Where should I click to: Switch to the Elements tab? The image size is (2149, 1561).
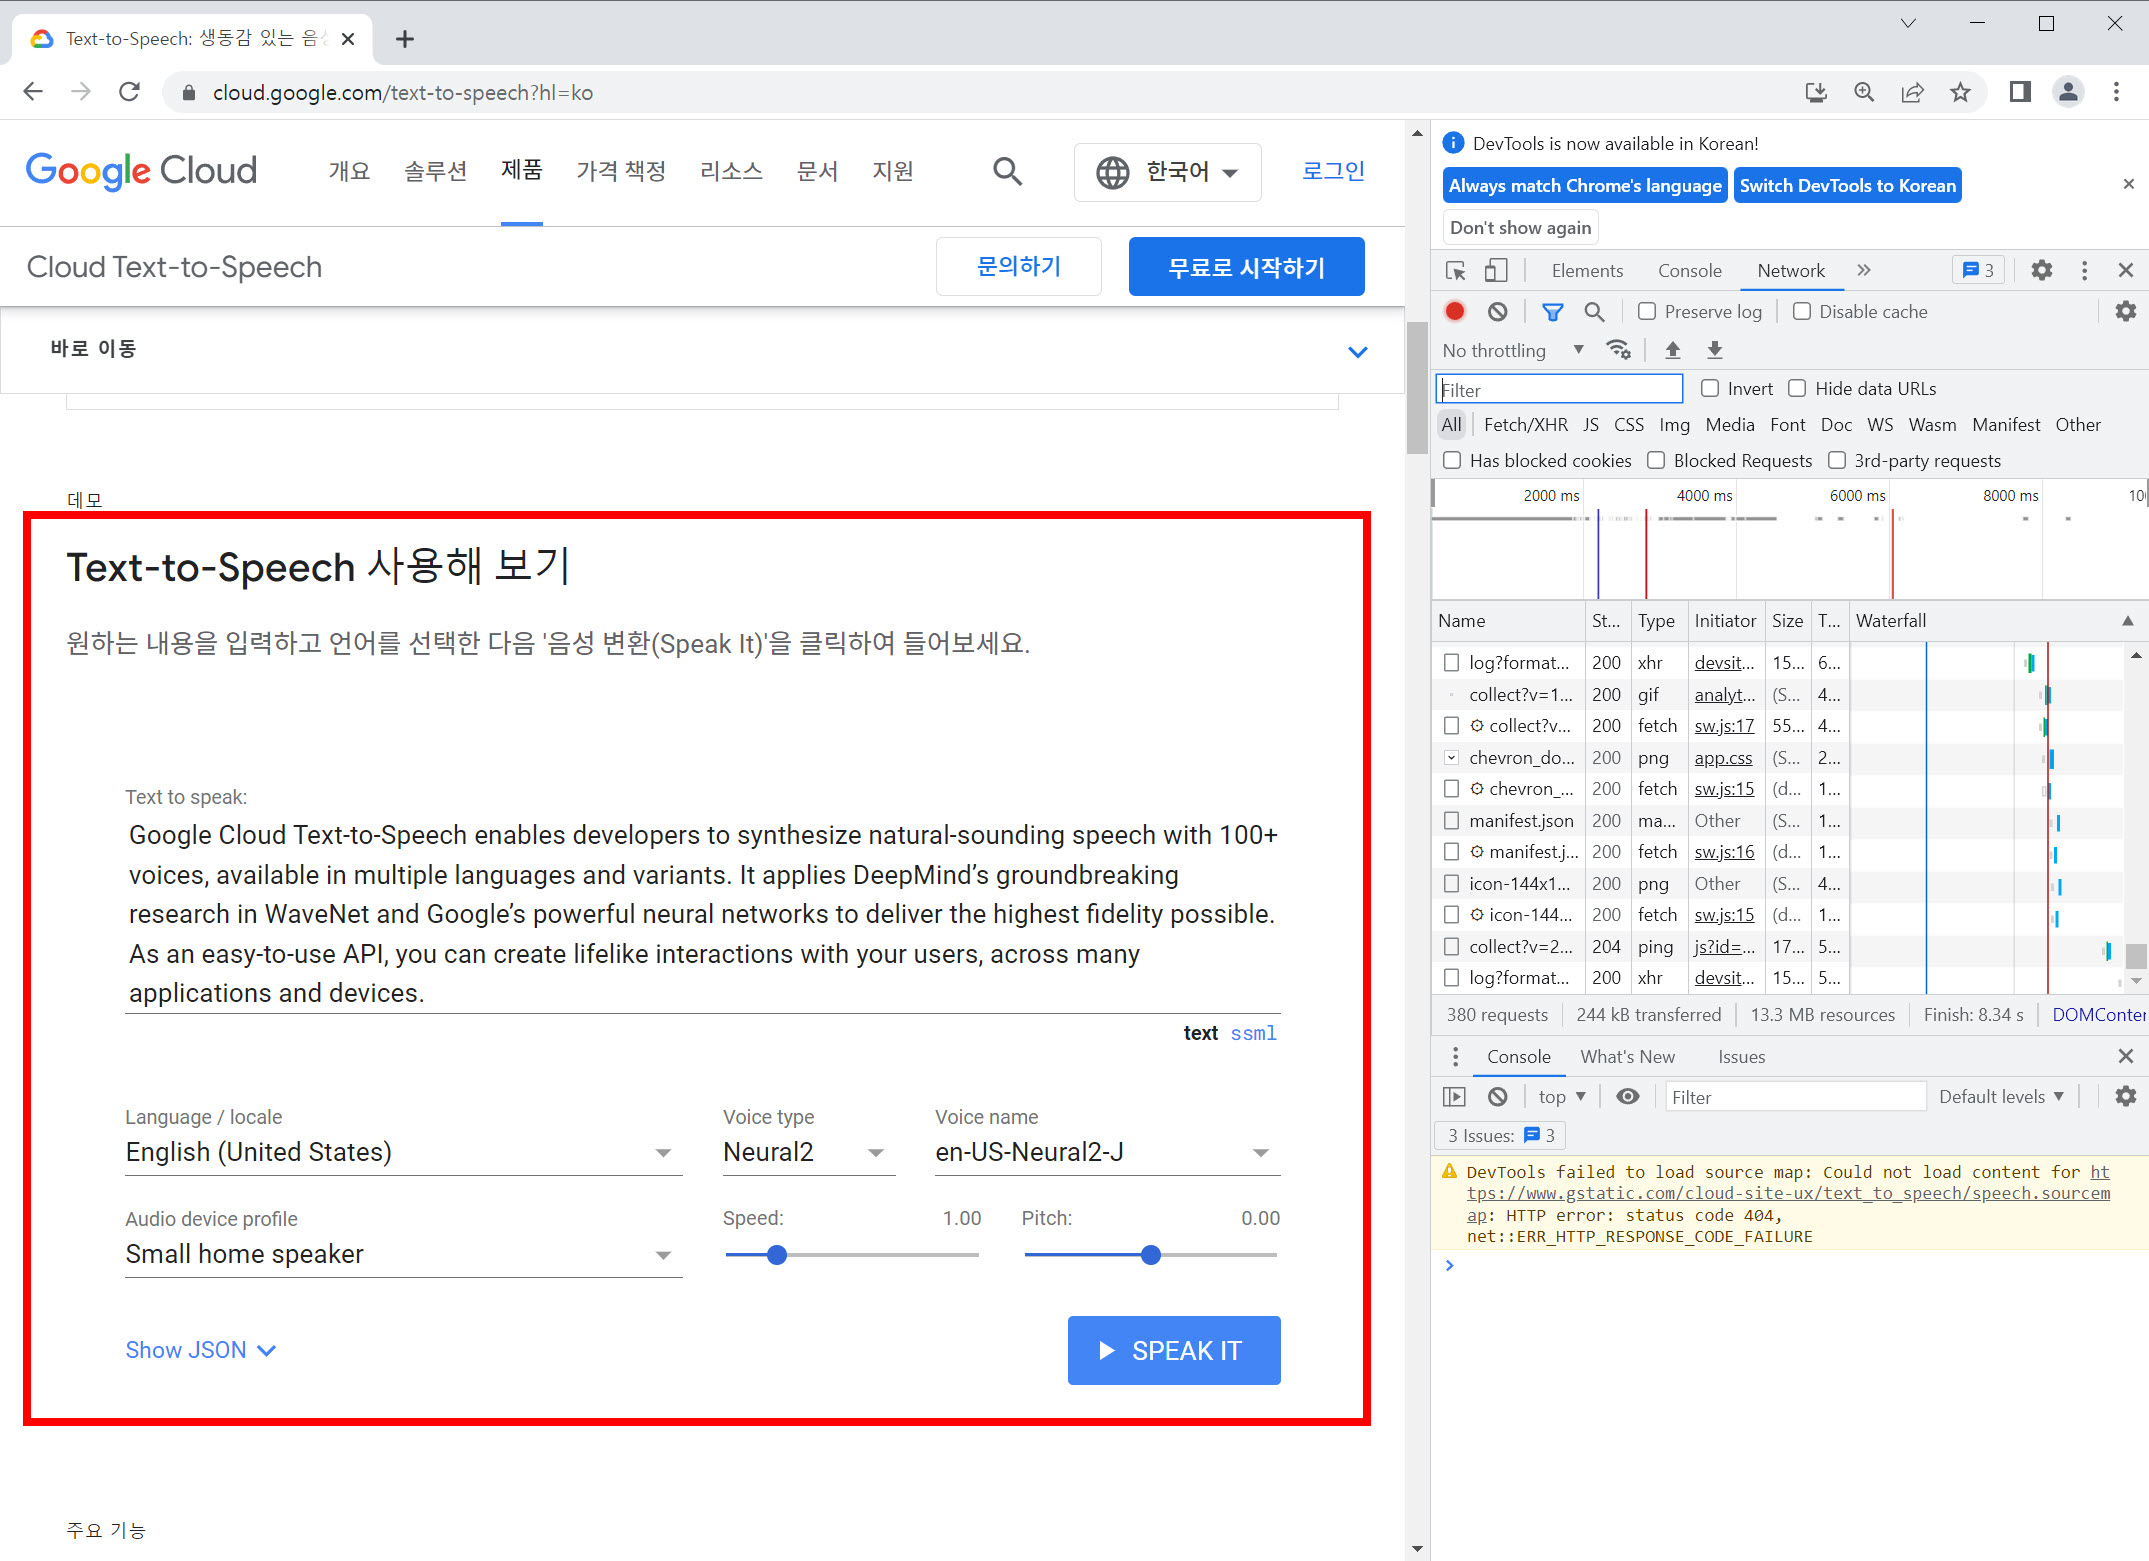(1587, 271)
